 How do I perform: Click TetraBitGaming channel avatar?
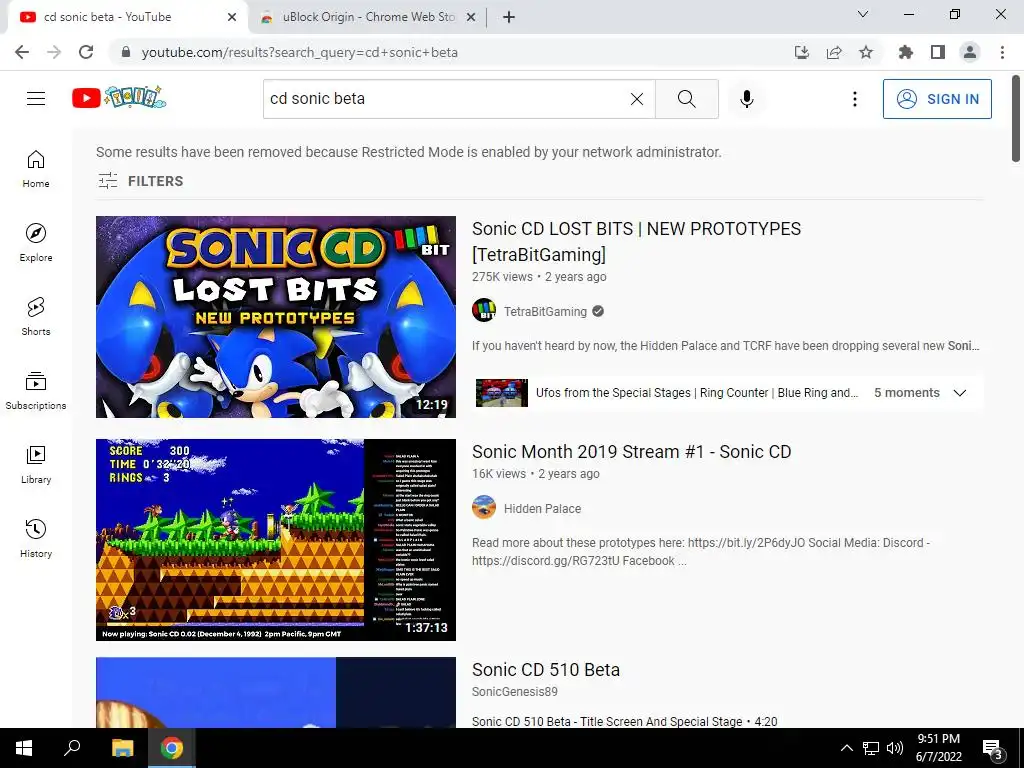coord(484,310)
